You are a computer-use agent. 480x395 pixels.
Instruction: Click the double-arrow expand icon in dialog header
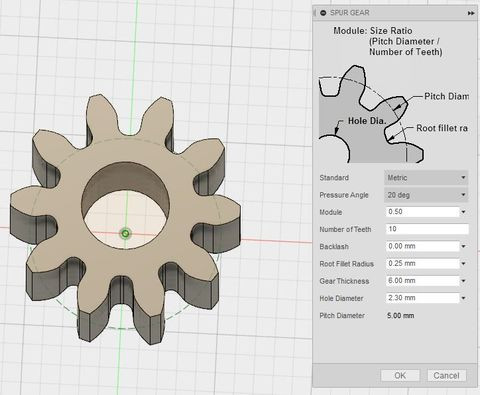coord(471,13)
